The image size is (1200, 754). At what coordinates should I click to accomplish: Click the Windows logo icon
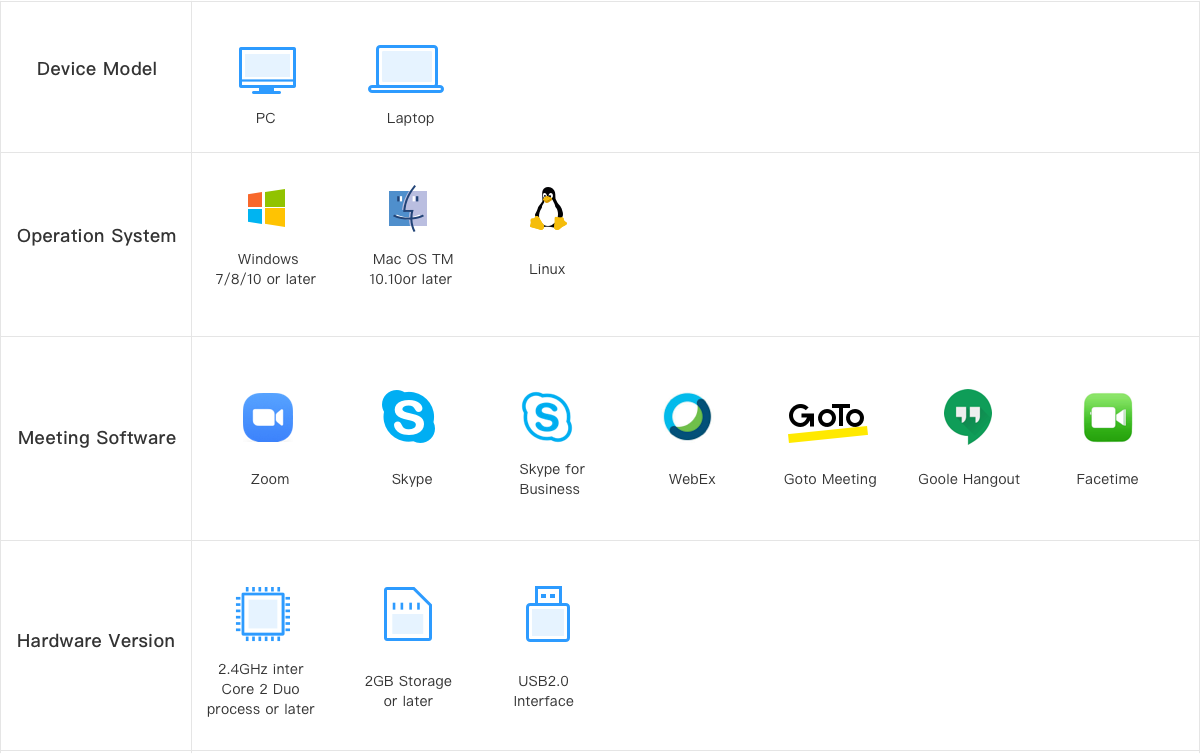pos(267,208)
